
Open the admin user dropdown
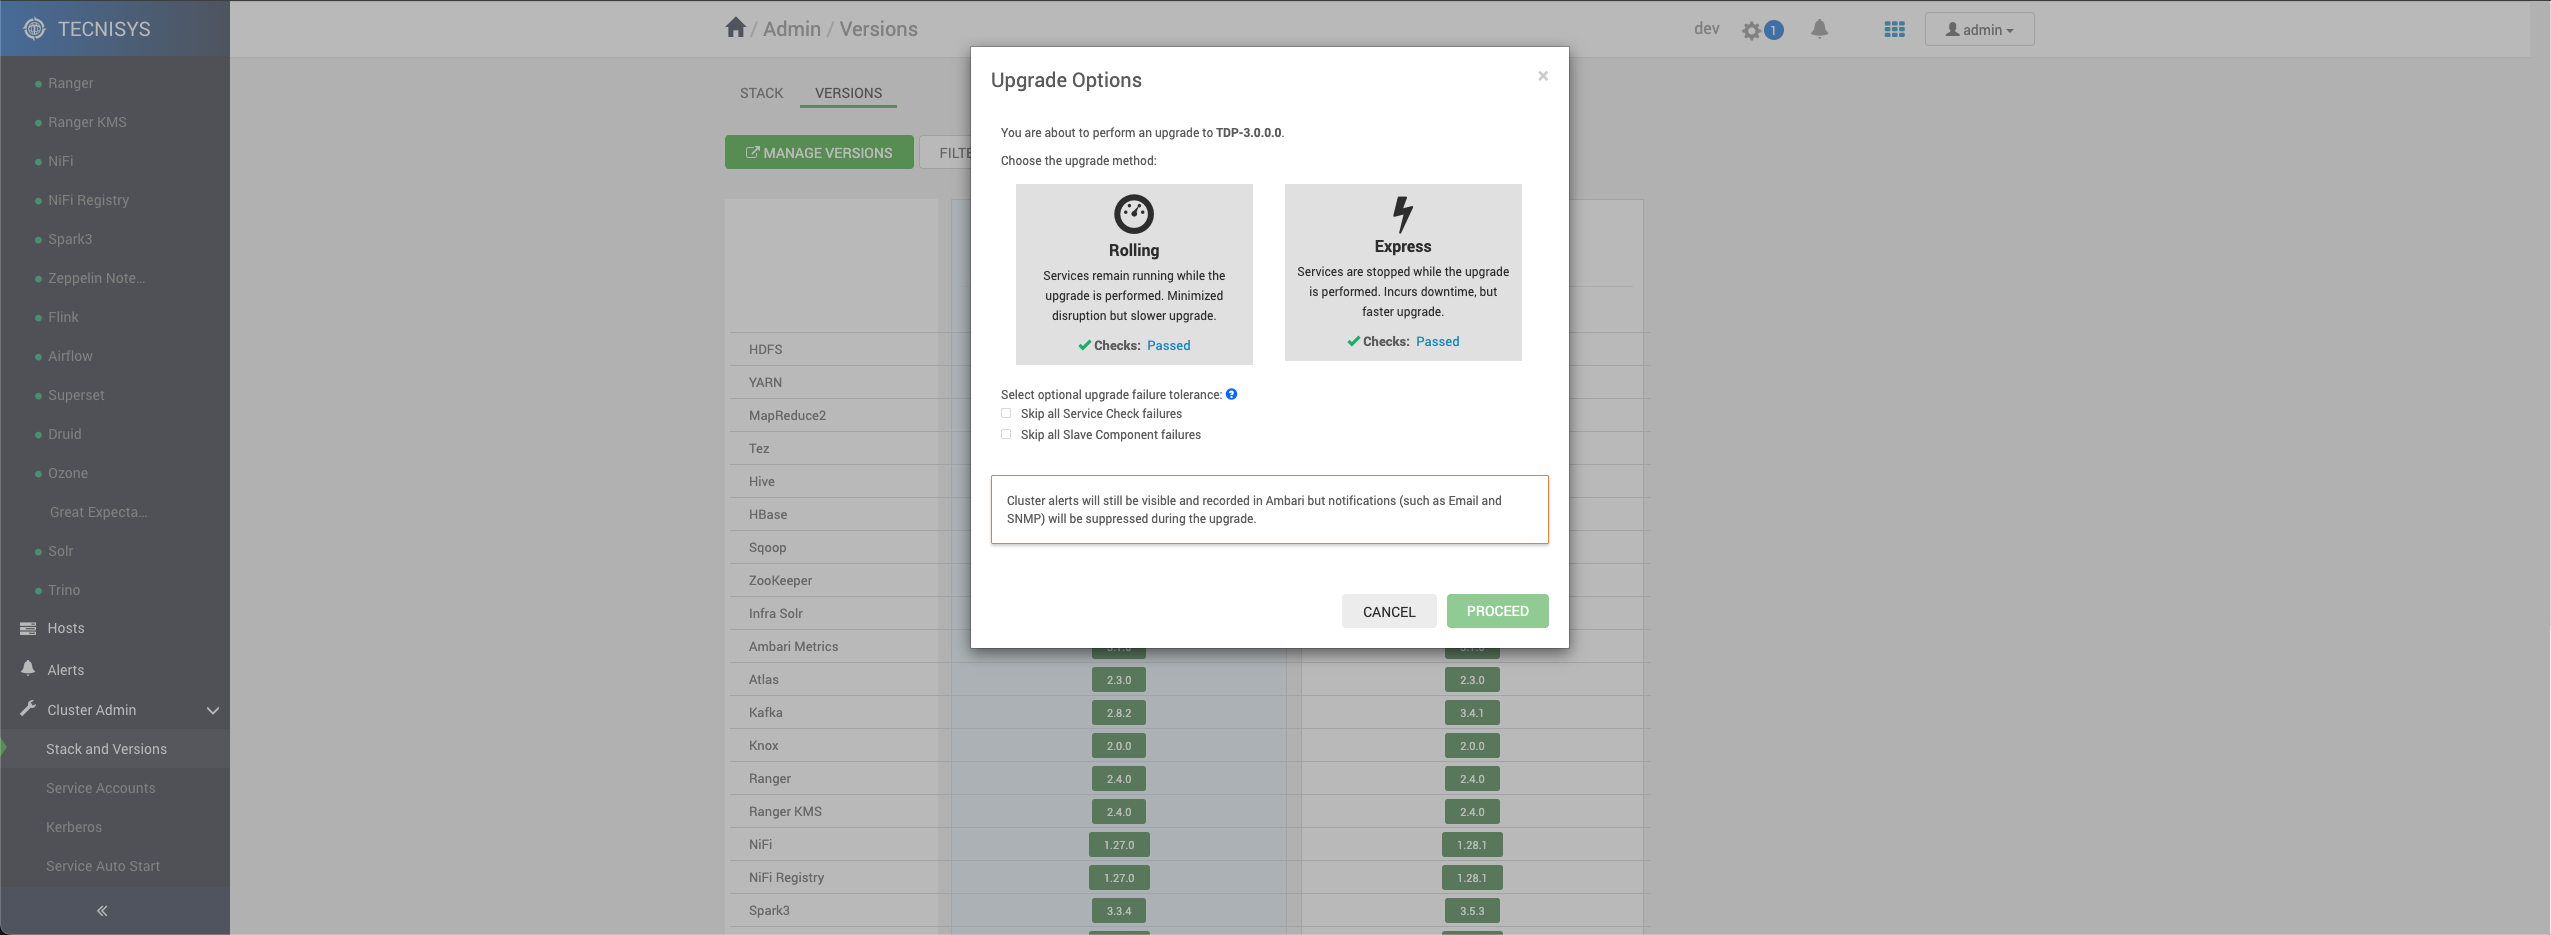tap(1979, 30)
